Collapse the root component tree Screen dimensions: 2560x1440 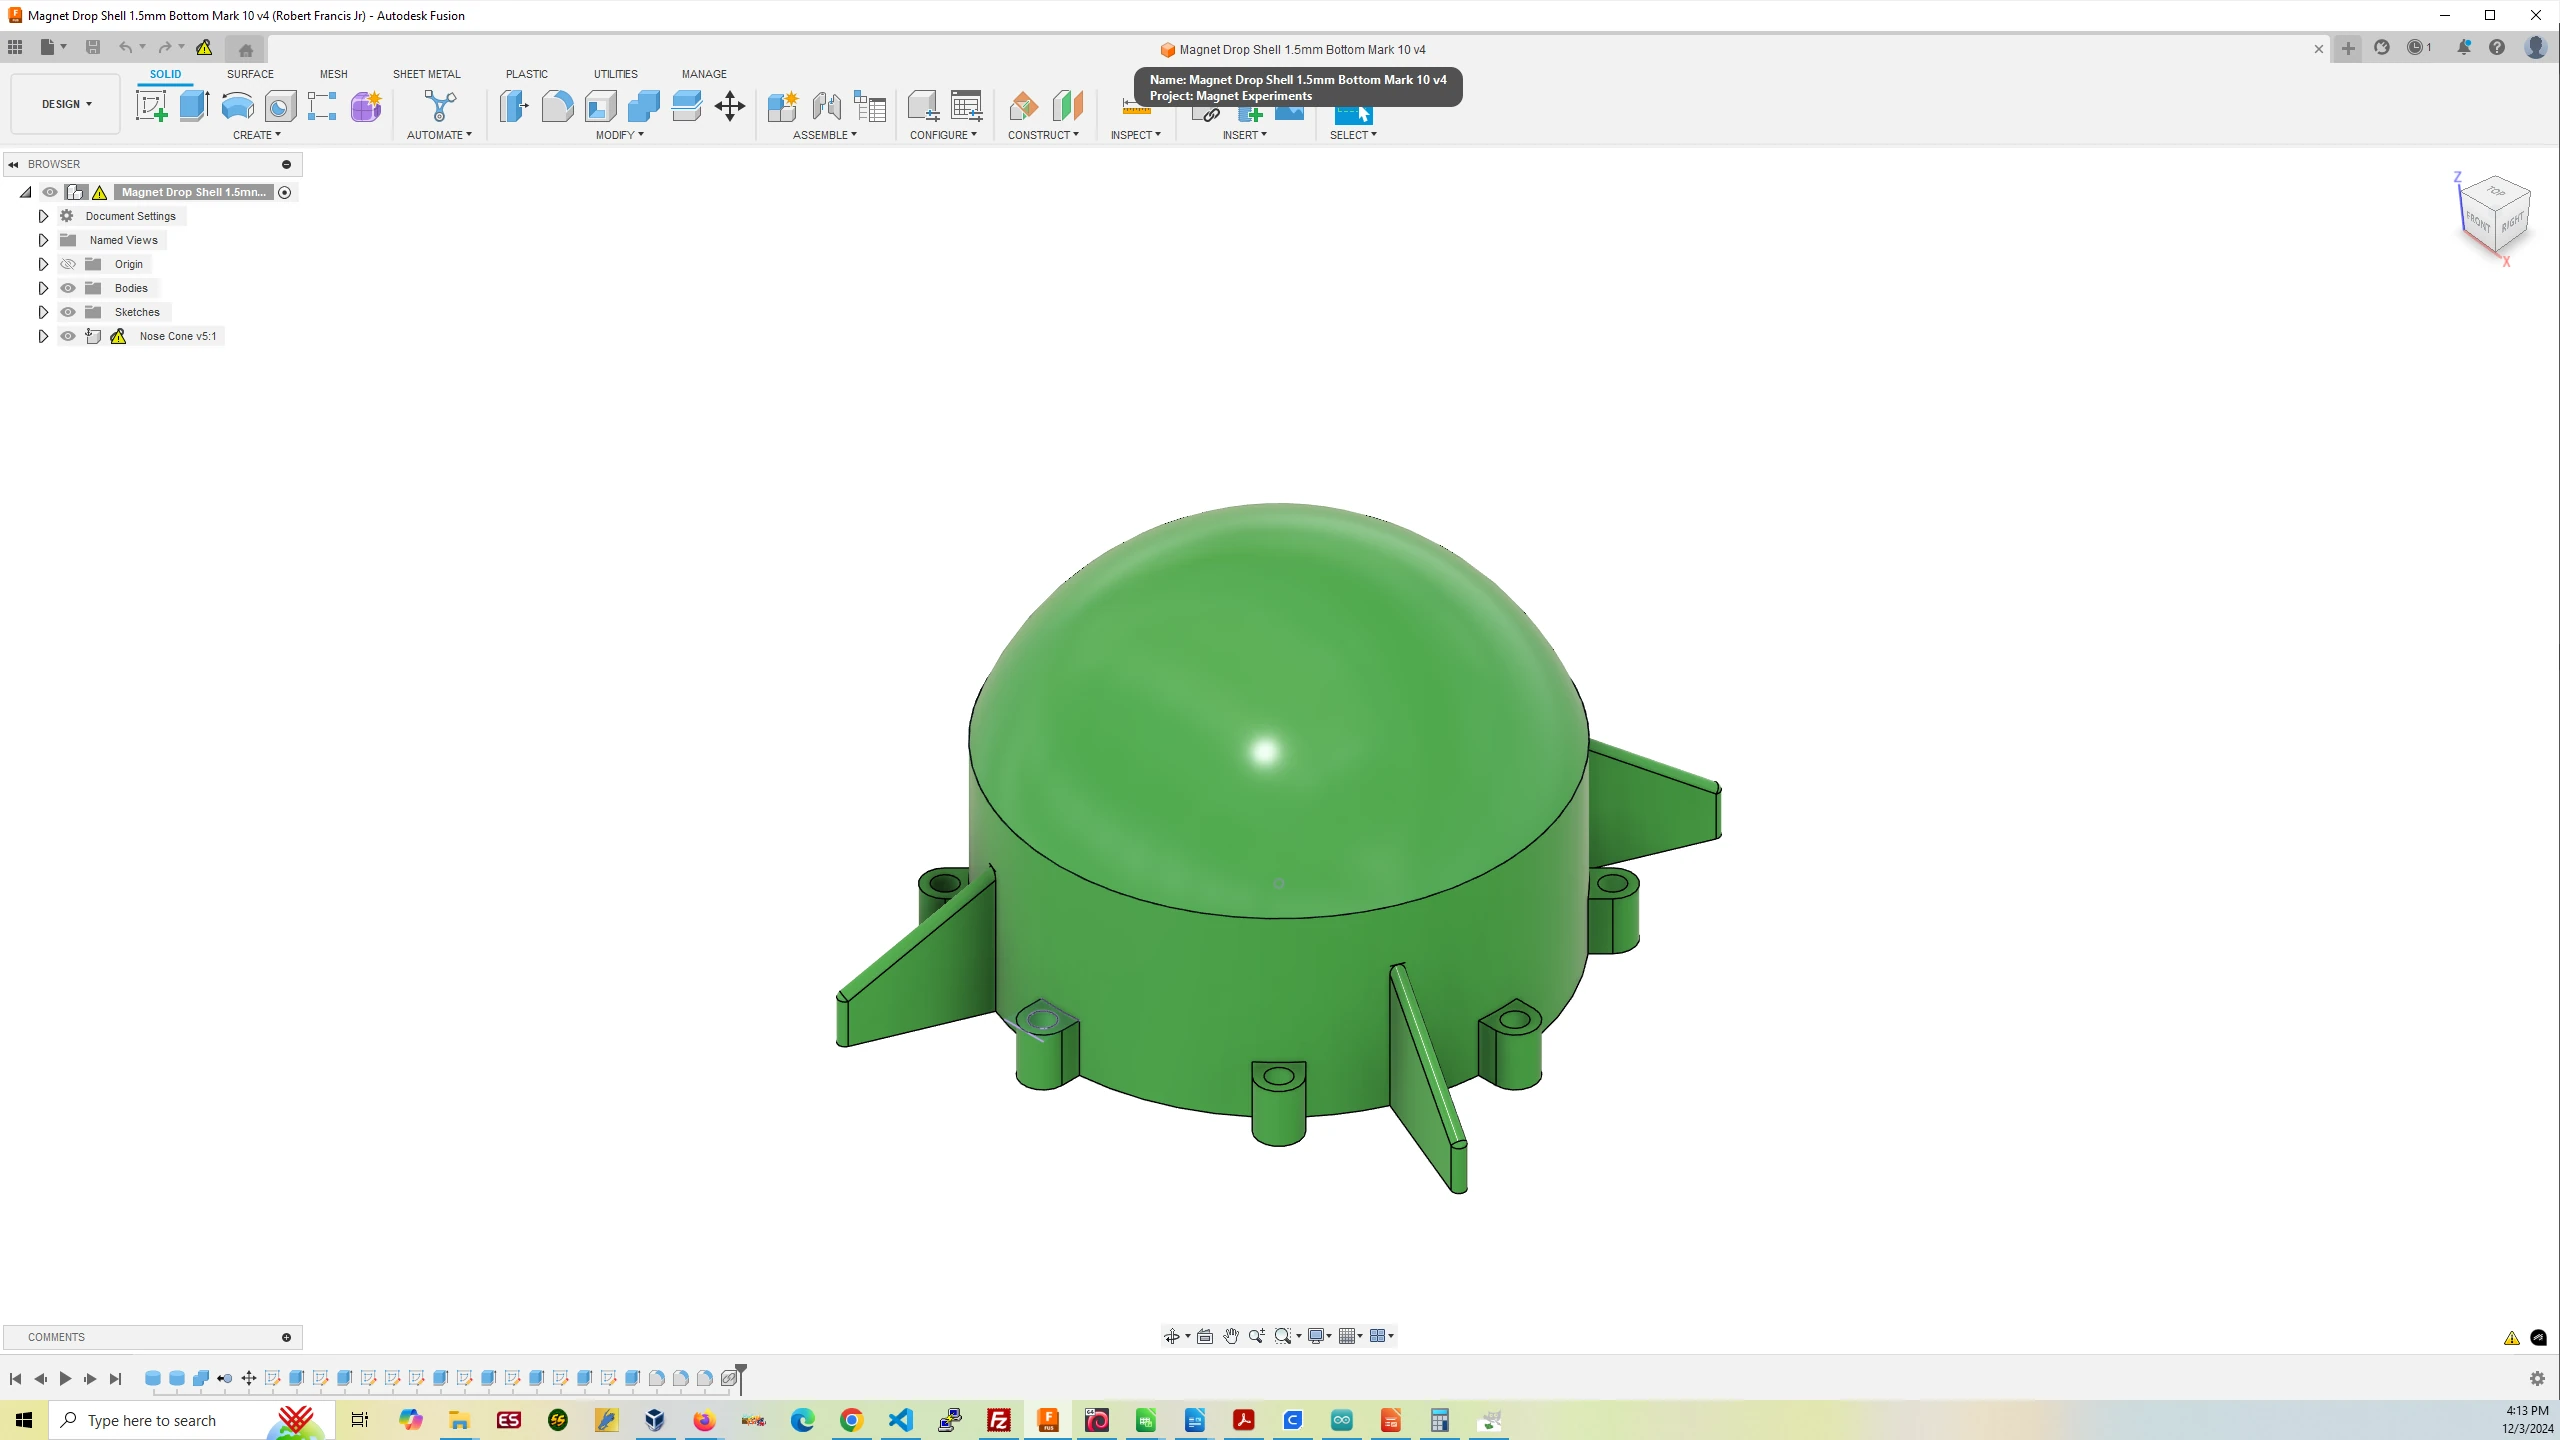[x=25, y=192]
